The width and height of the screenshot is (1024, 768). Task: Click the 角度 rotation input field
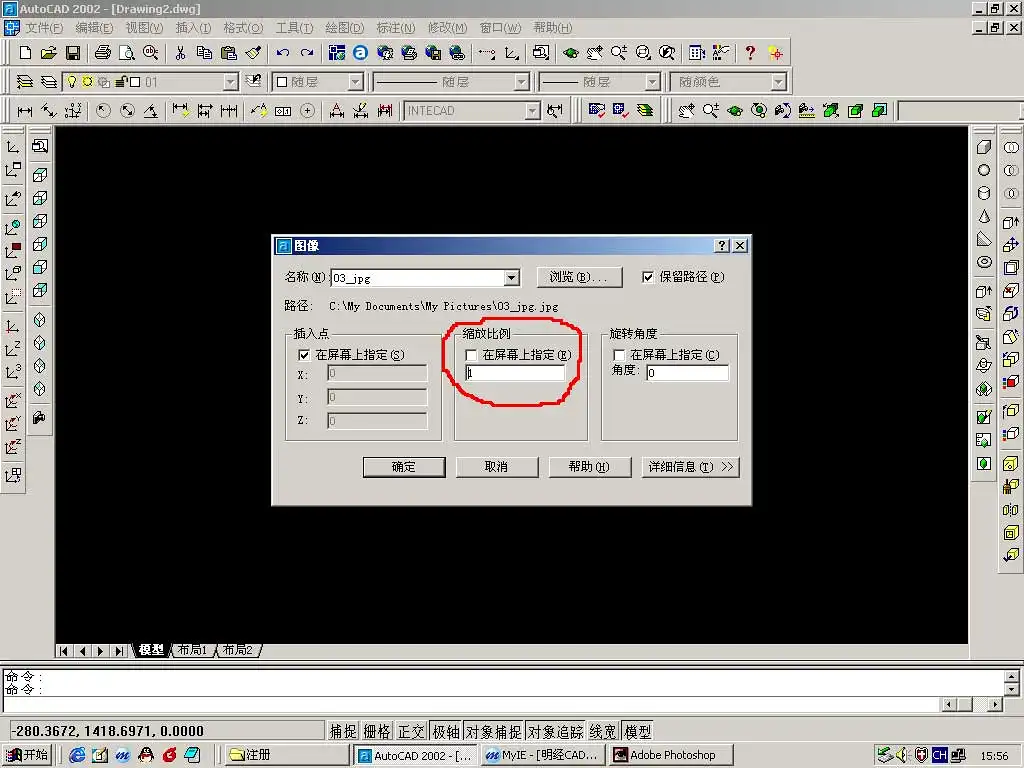click(687, 373)
